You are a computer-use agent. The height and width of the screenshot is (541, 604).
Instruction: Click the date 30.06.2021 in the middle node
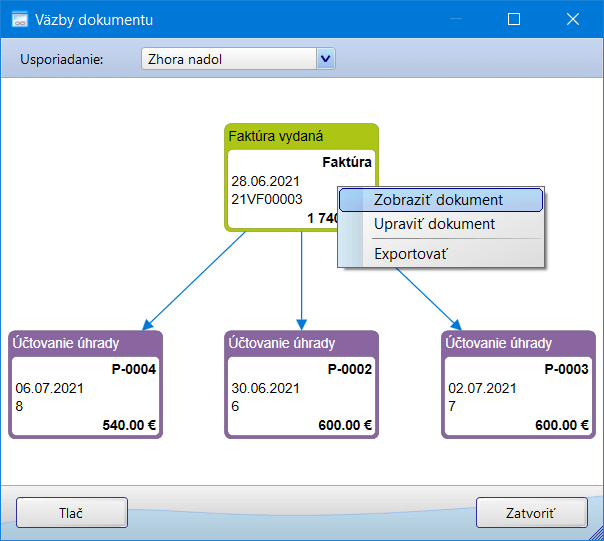265,388
